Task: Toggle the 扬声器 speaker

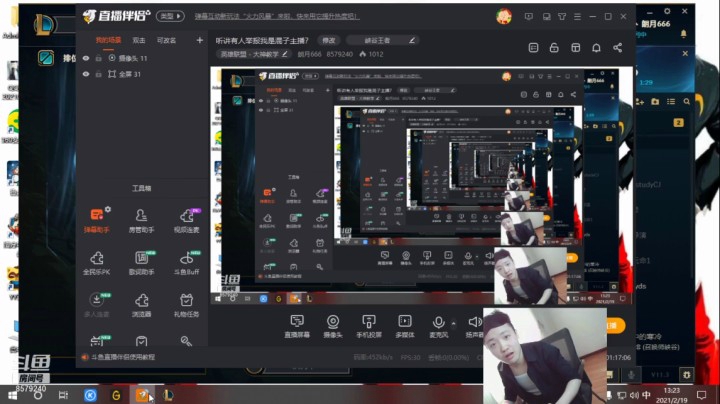Action: 474,326
